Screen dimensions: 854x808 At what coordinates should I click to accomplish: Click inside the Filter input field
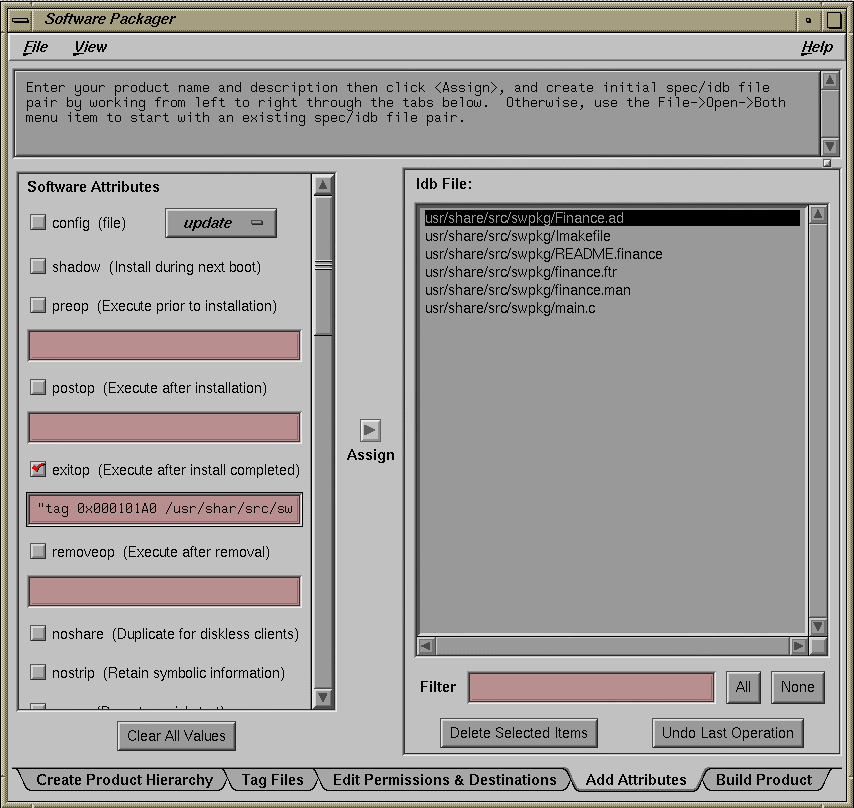pos(590,687)
